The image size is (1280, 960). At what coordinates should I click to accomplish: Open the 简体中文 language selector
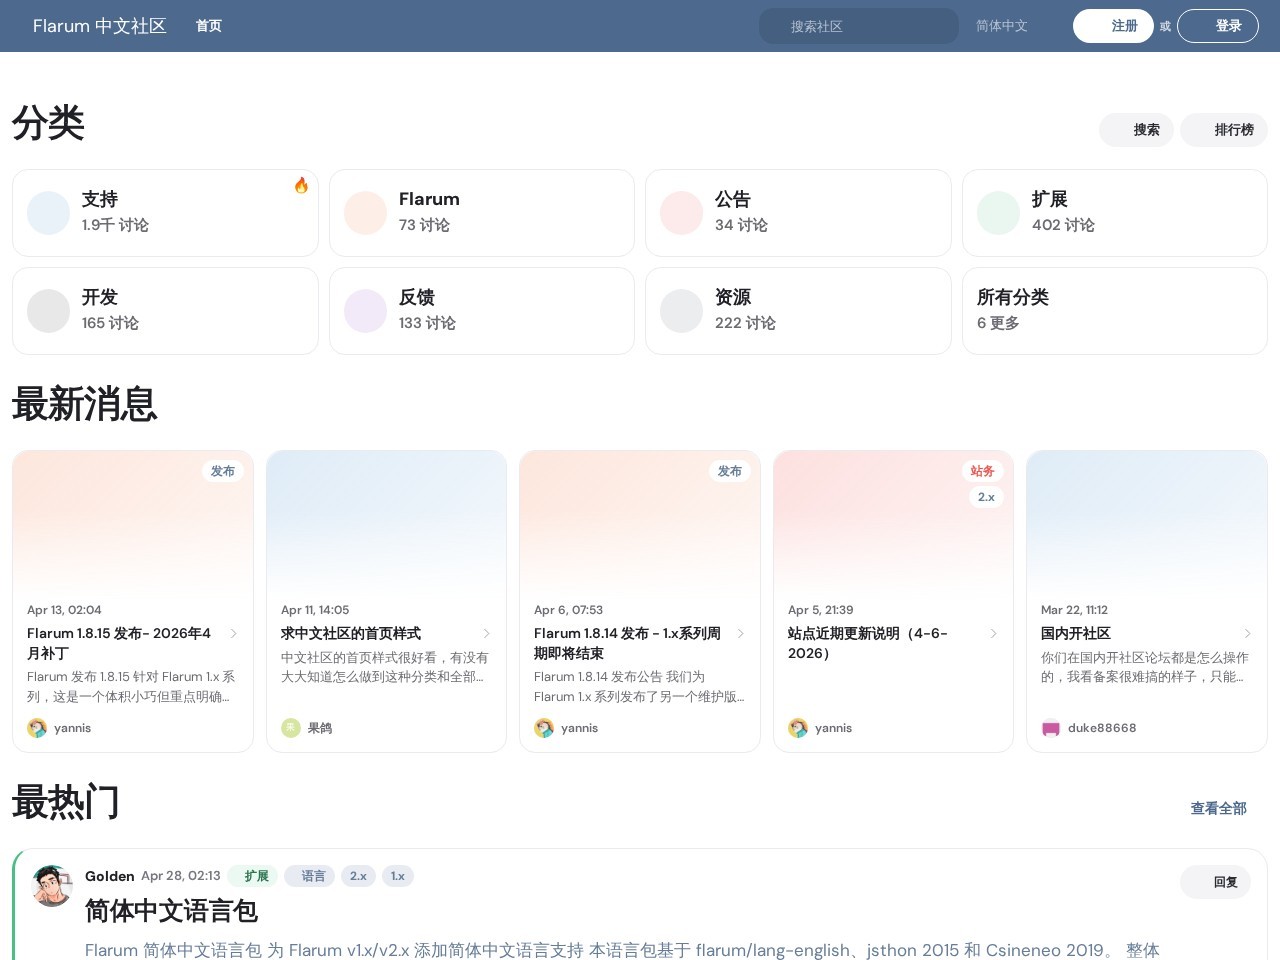[1001, 26]
